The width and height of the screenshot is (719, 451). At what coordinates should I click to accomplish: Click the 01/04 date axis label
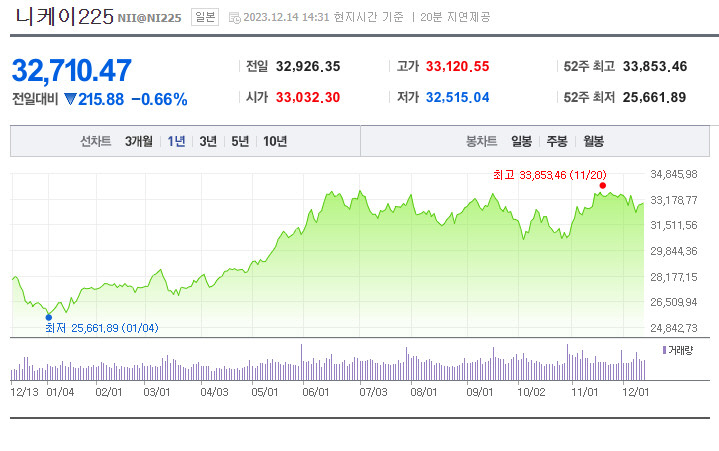click(x=60, y=392)
